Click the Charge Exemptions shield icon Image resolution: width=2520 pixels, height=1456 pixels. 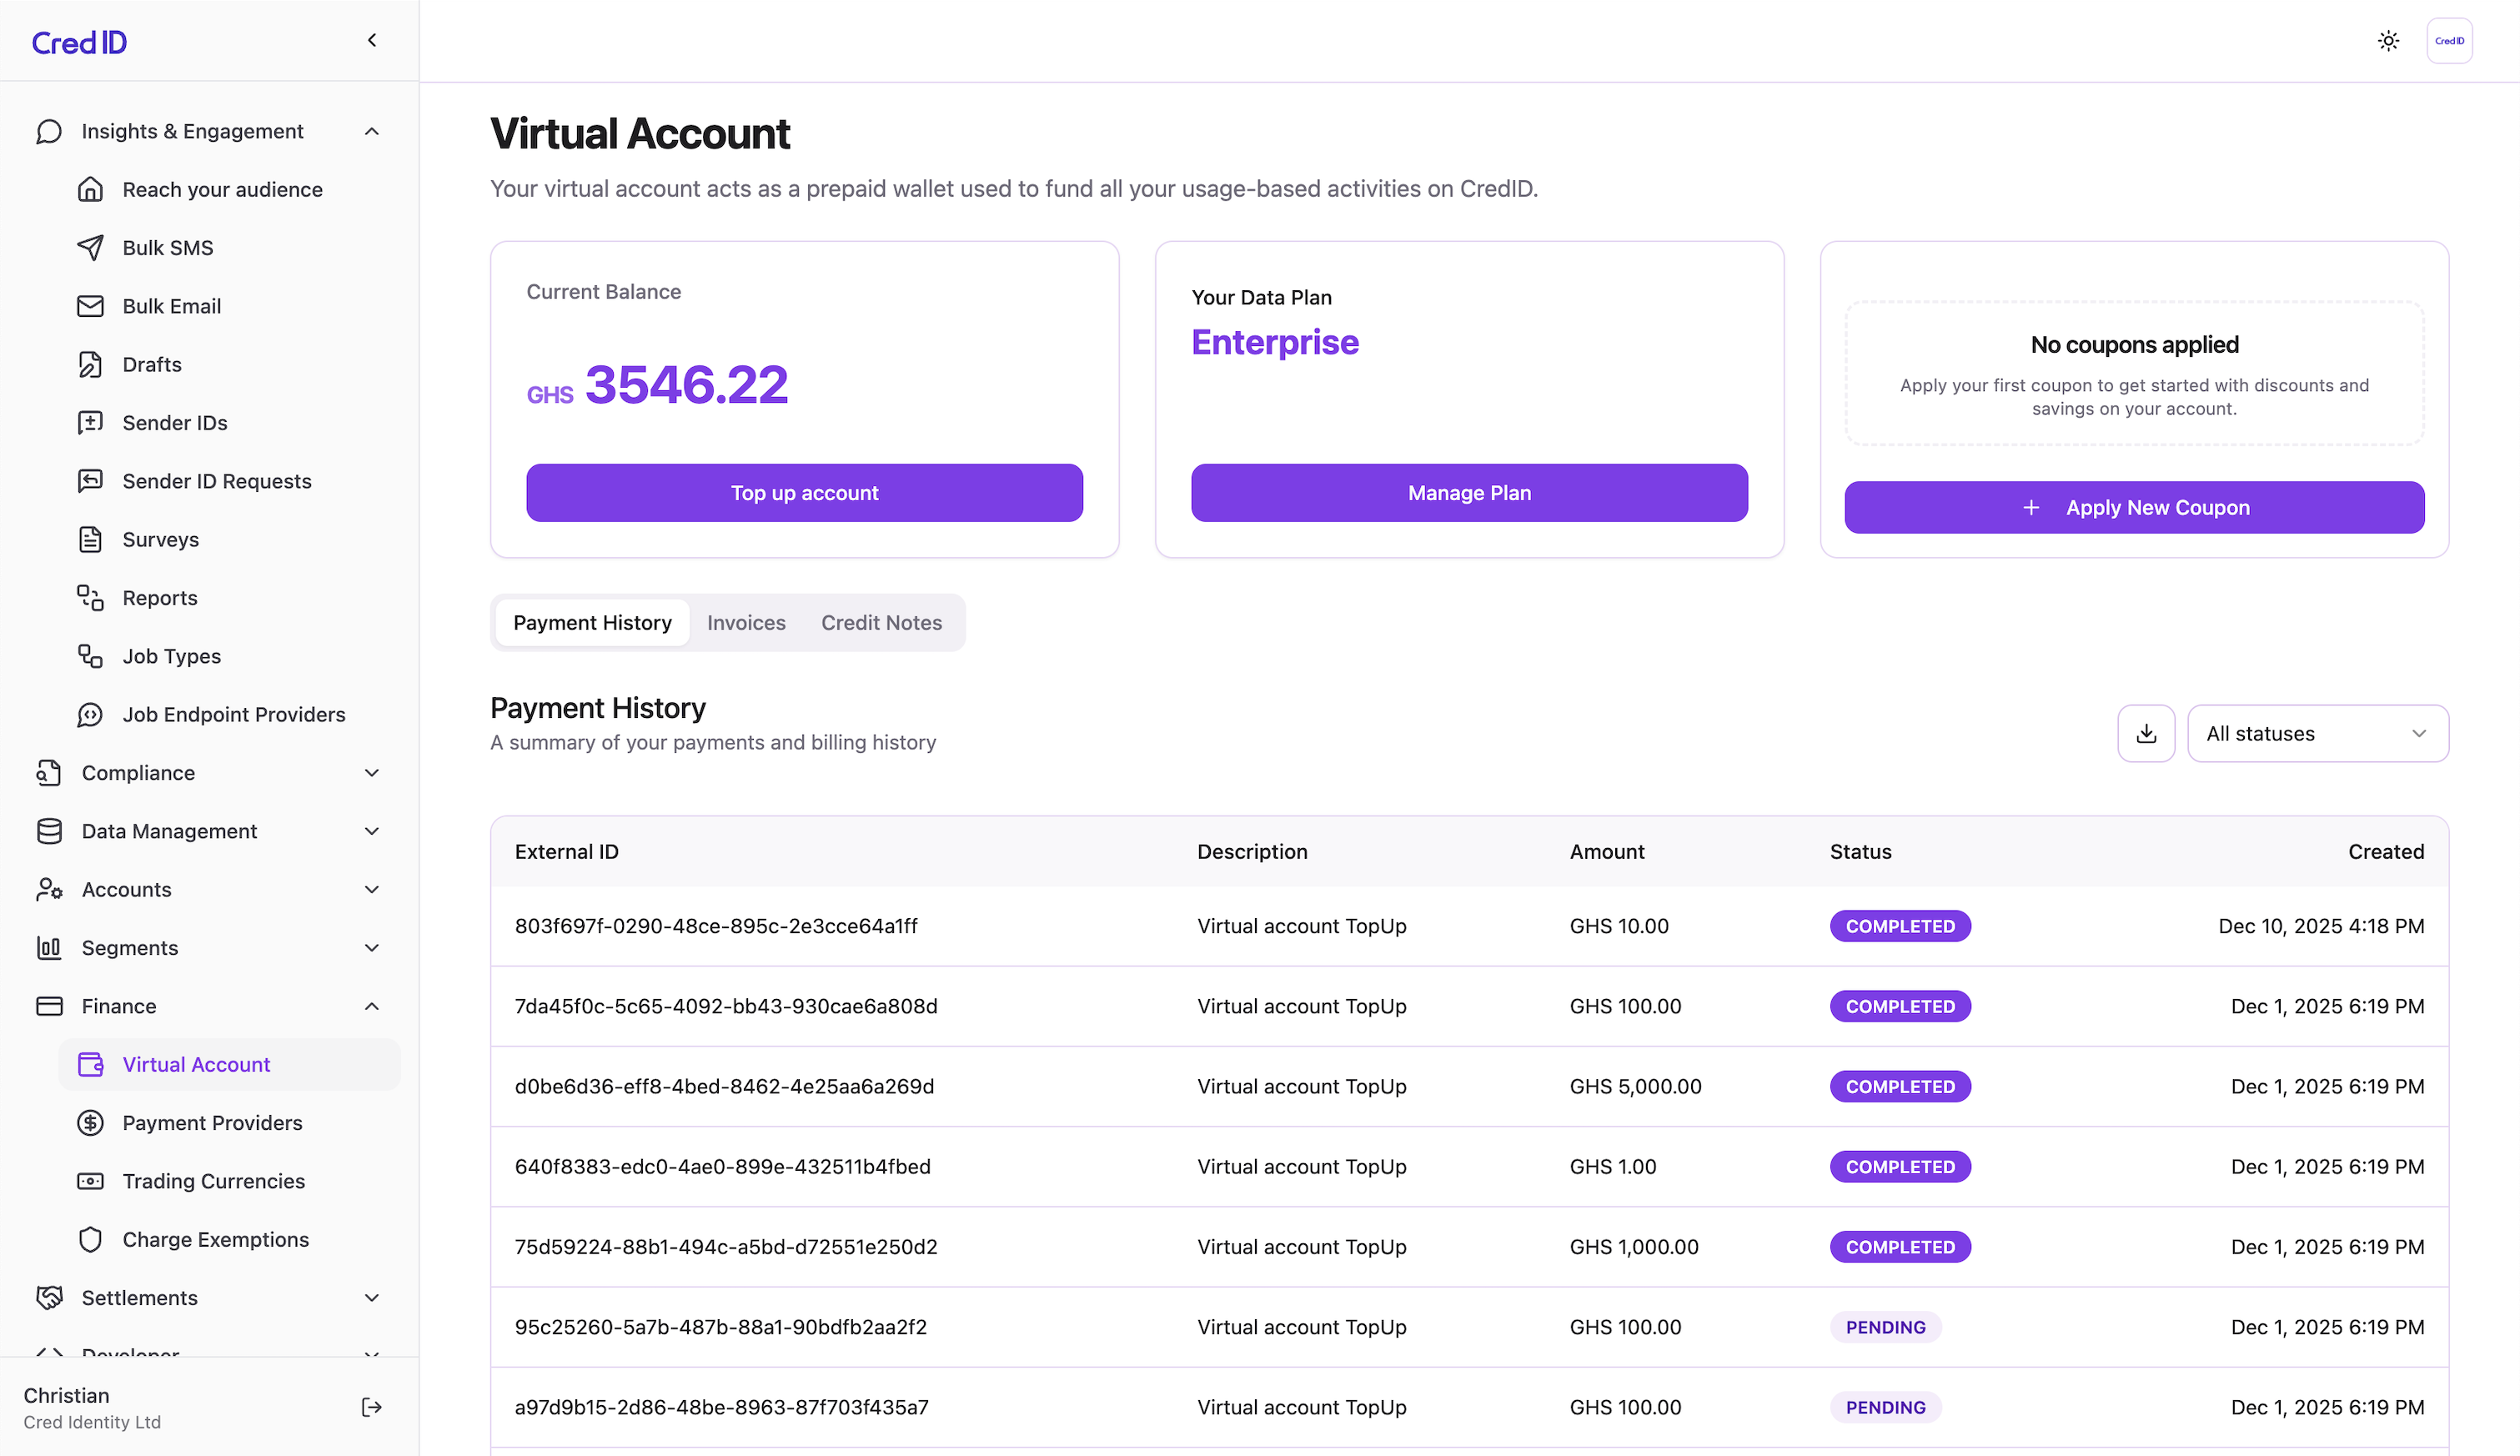click(91, 1239)
